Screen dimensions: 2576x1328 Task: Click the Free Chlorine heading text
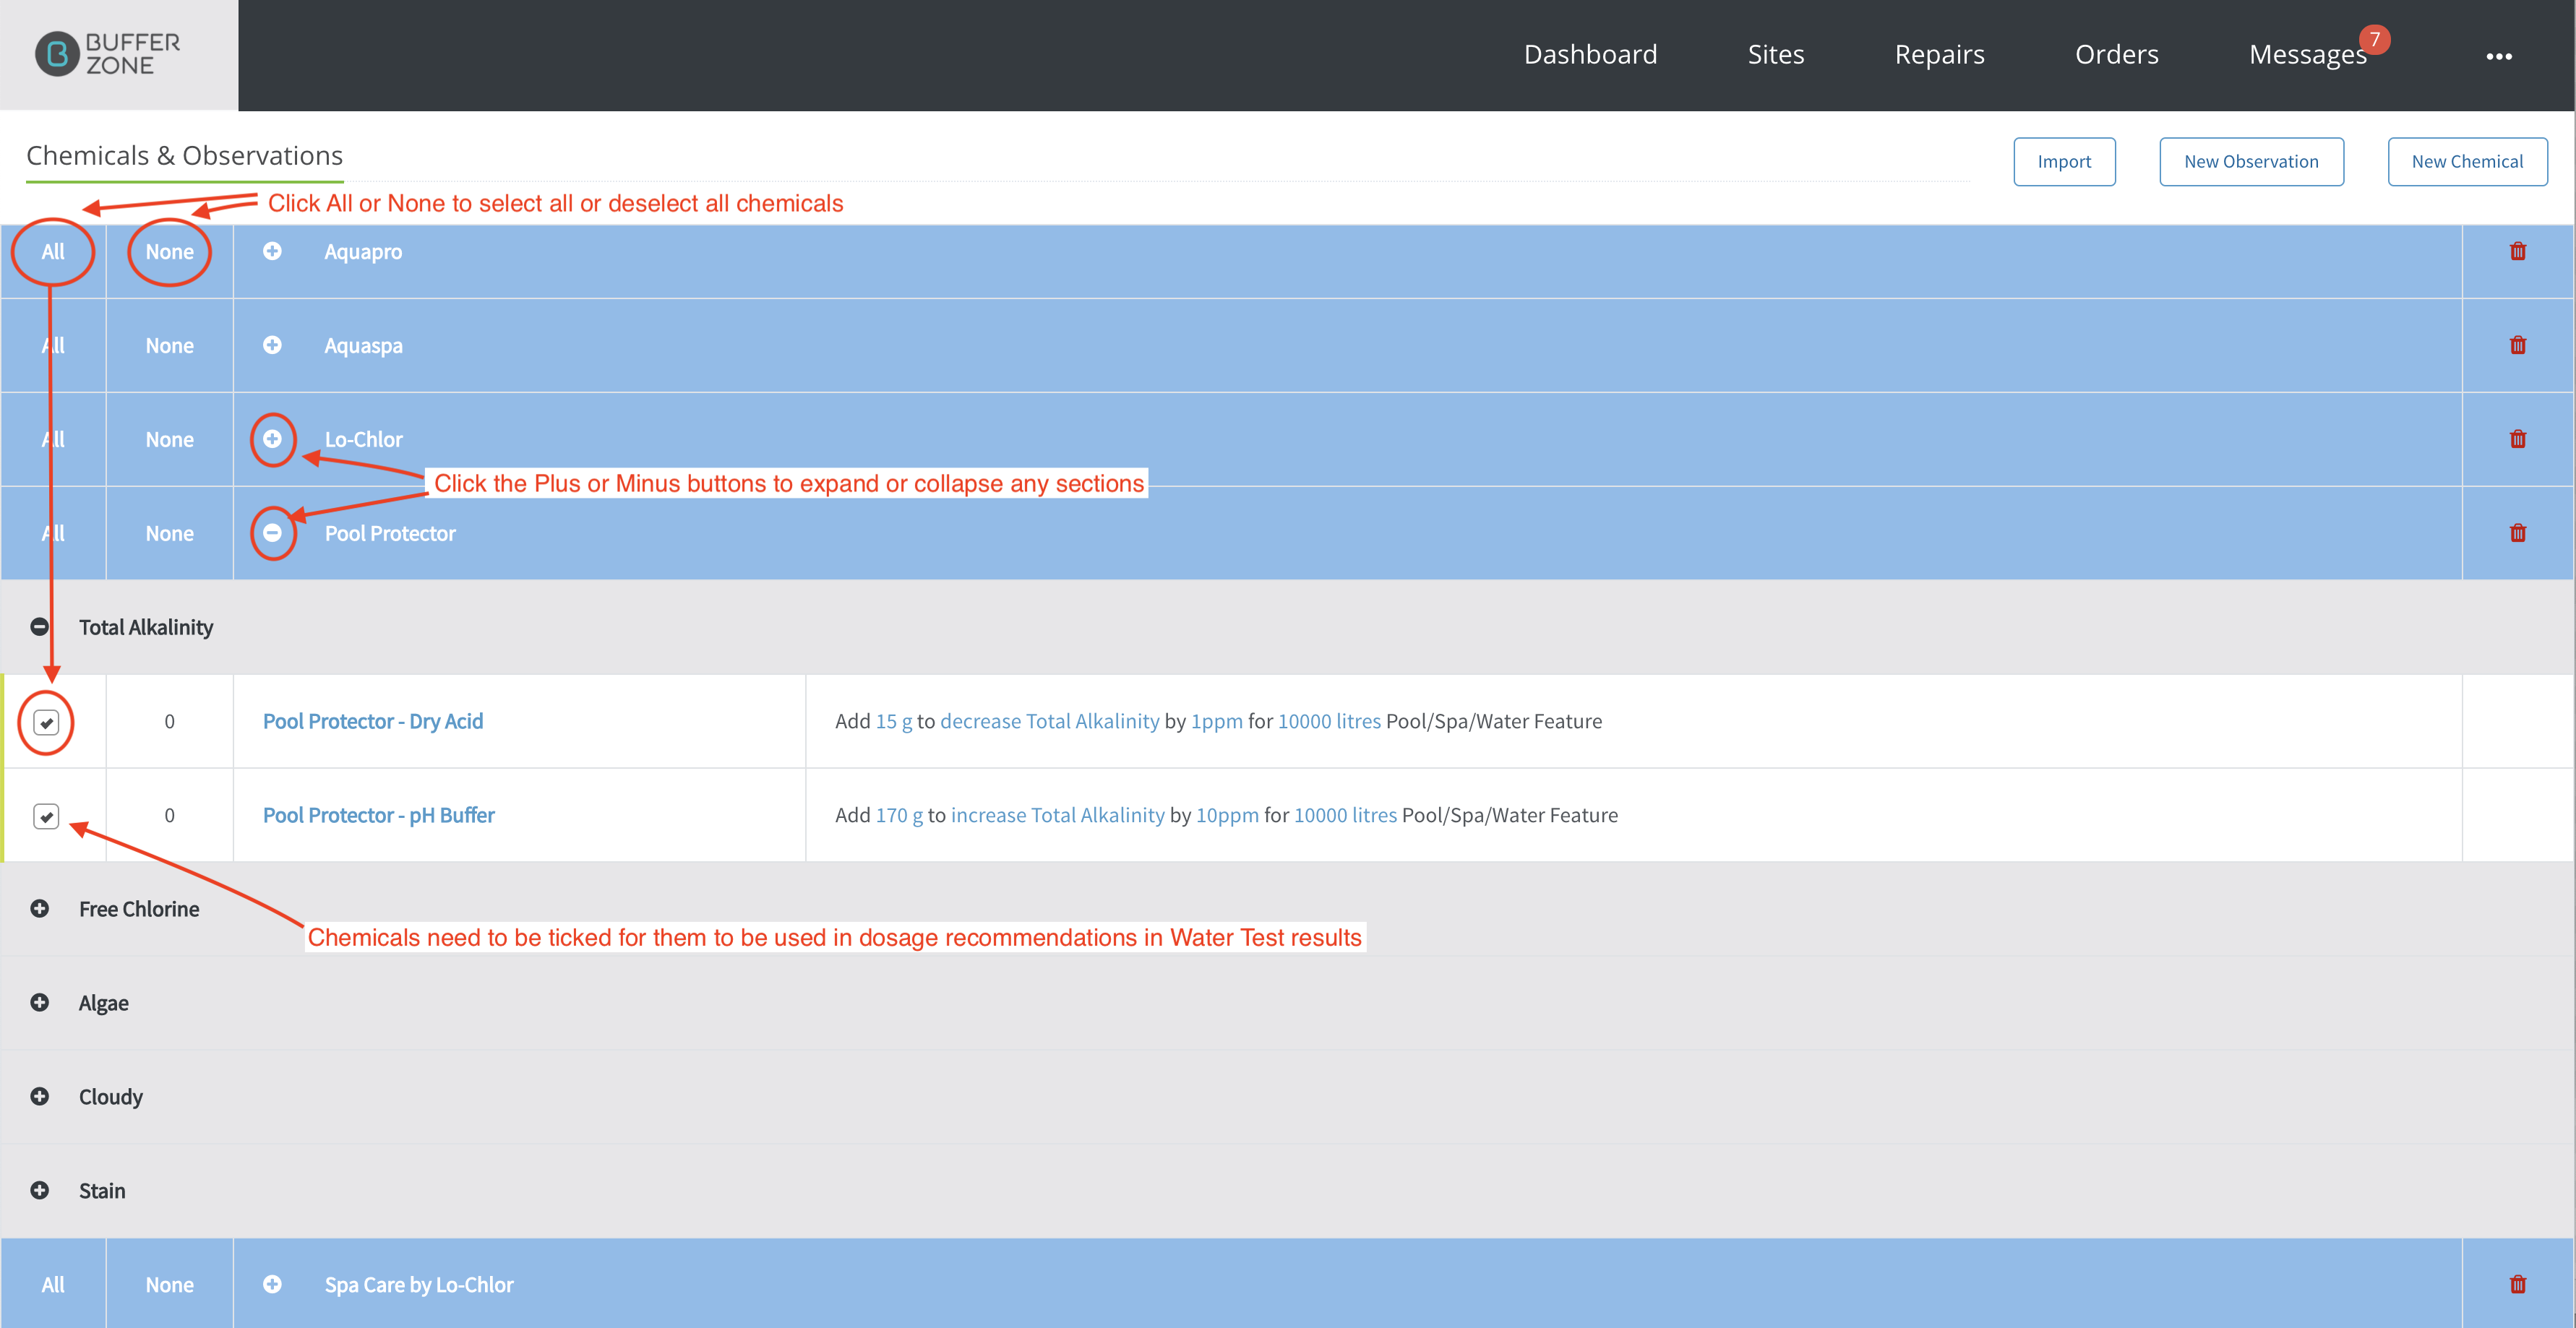(139, 910)
